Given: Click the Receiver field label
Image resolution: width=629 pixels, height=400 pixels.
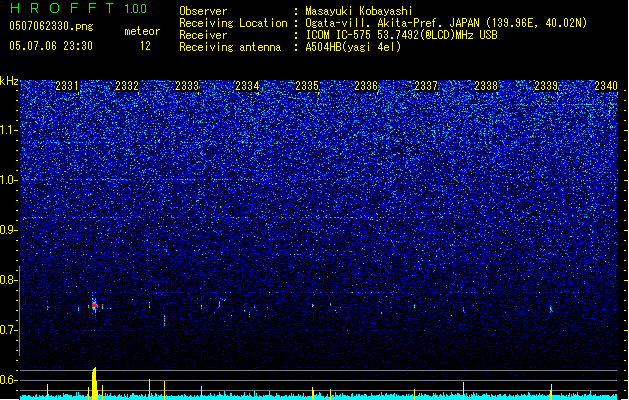Looking at the screenshot, I should [x=203, y=35].
